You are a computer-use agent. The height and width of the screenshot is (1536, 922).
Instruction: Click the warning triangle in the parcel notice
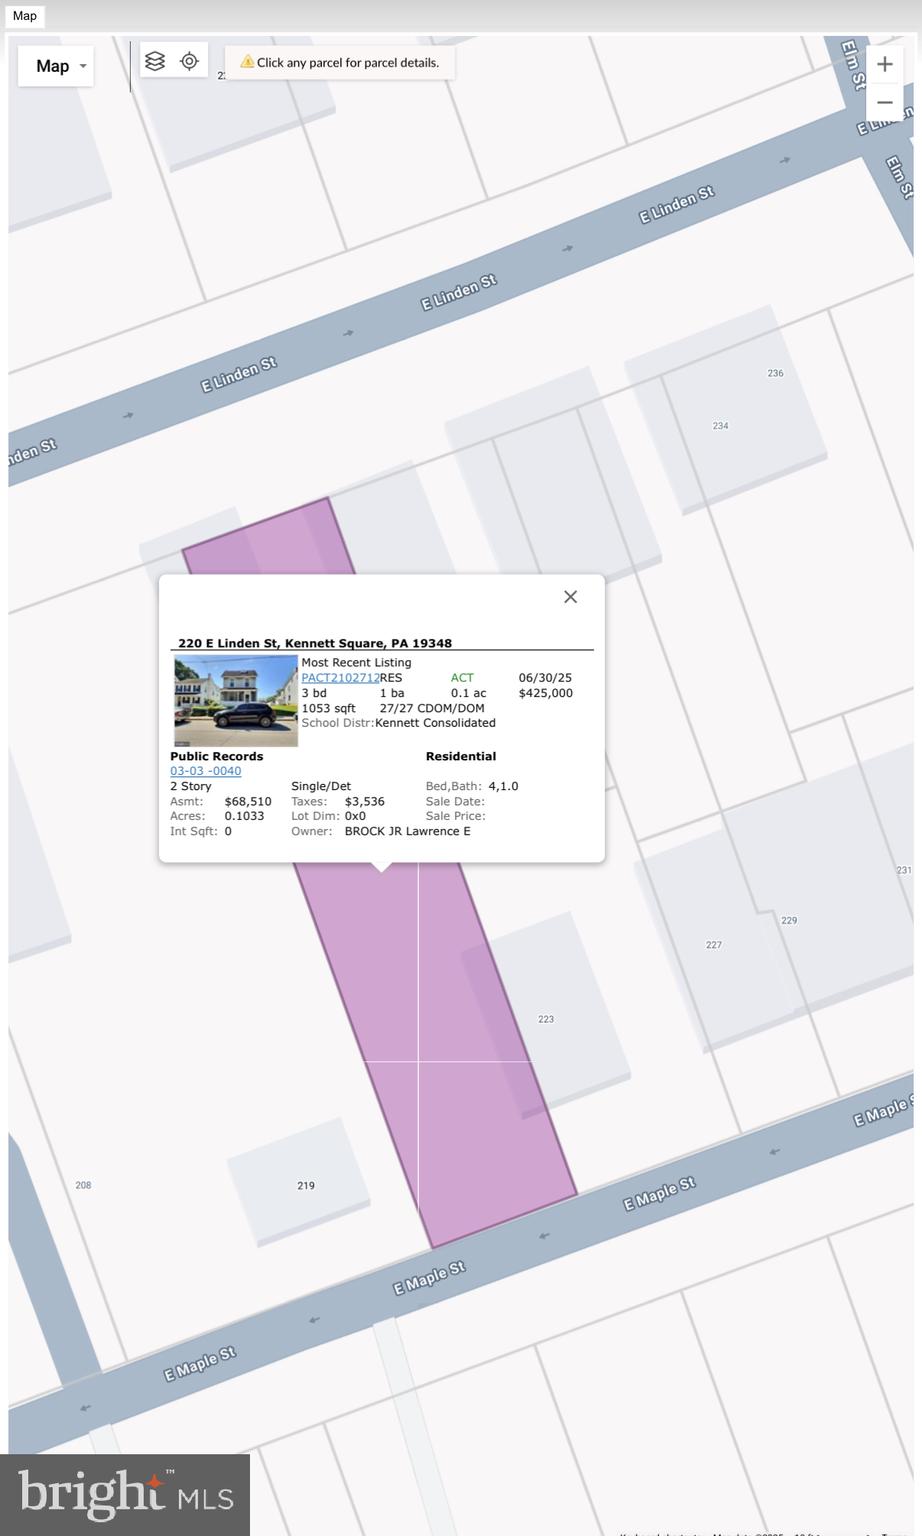click(x=246, y=61)
